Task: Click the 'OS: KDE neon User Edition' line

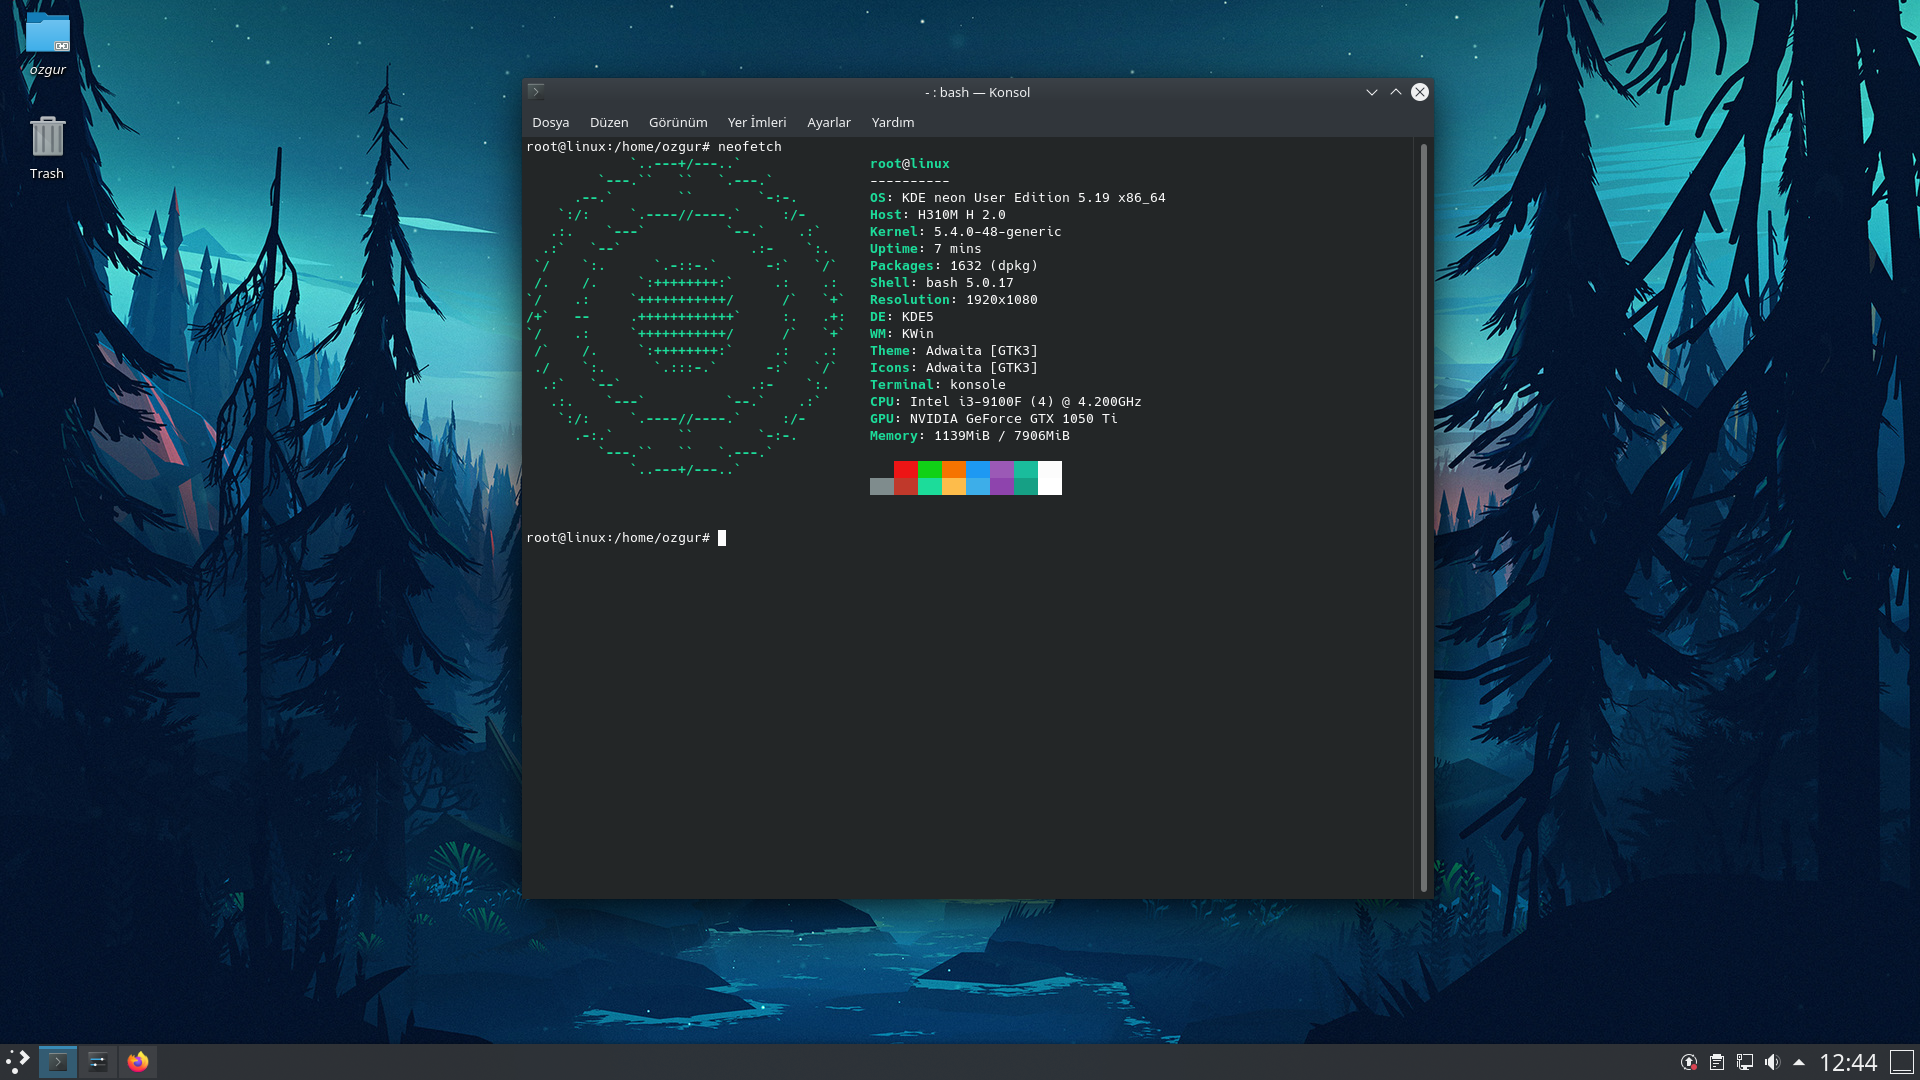Action: click(x=1018, y=198)
